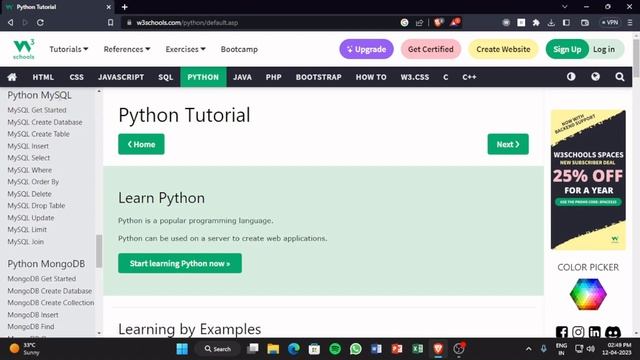Switch to the BOOTSTRAP tab in the navbar
Image resolution: width=640 pixels, height=360 pixels.
(318, 77)
